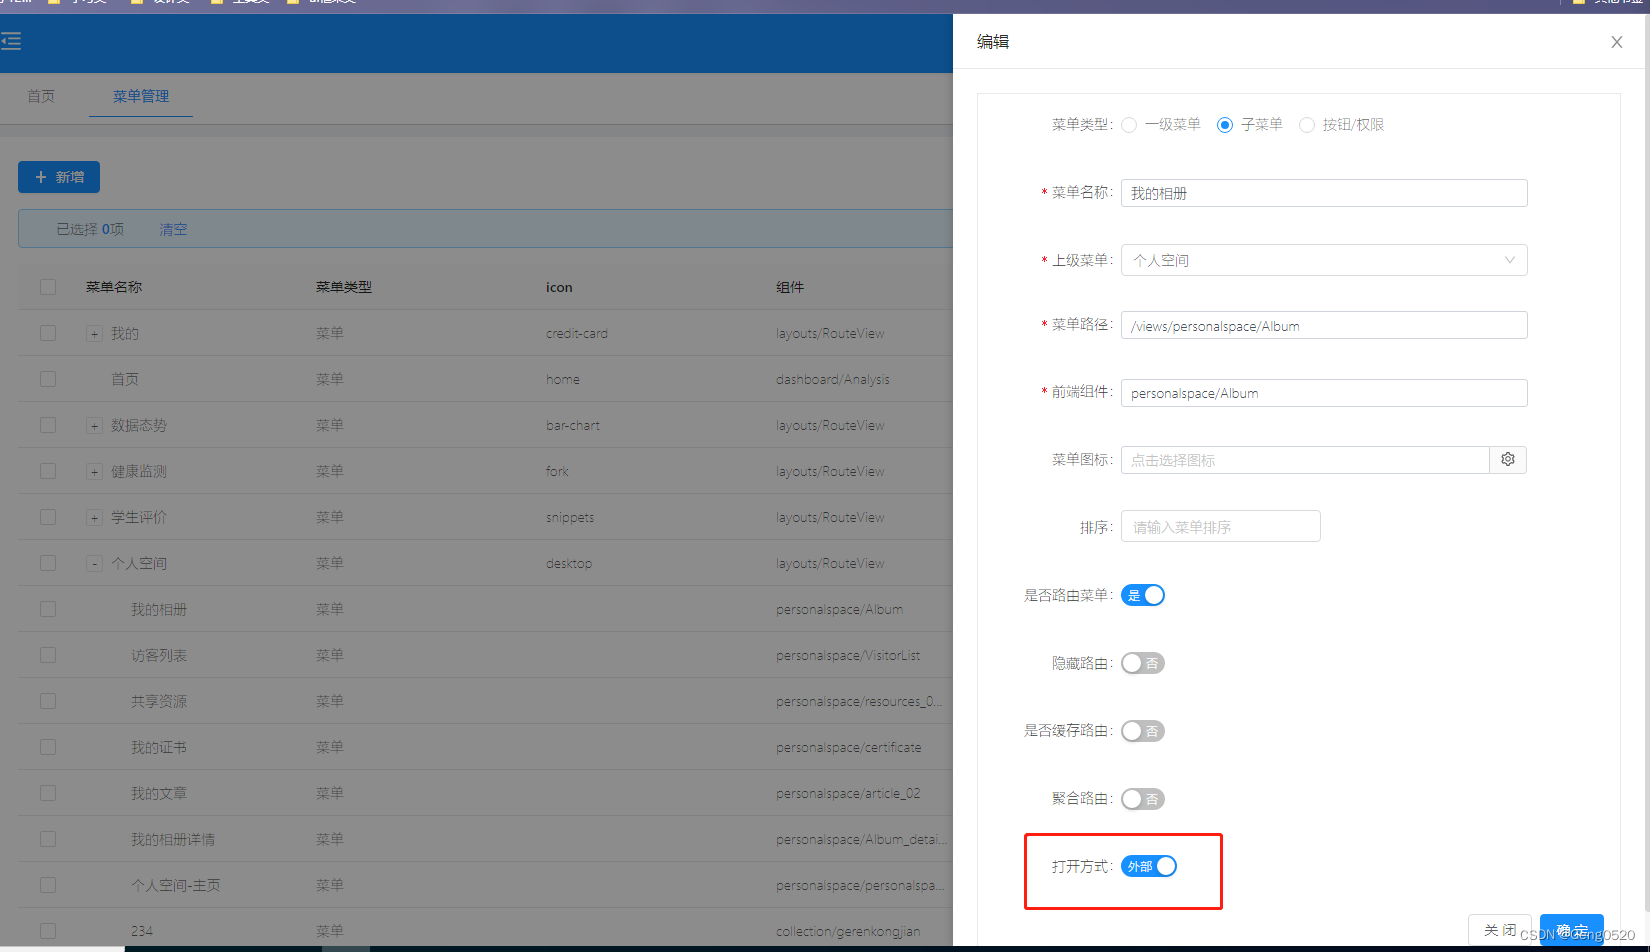Viewport: 1650px width, 952px height.
Task: Check the checkbox for the 数据态势 row
Action: [48, 425]
